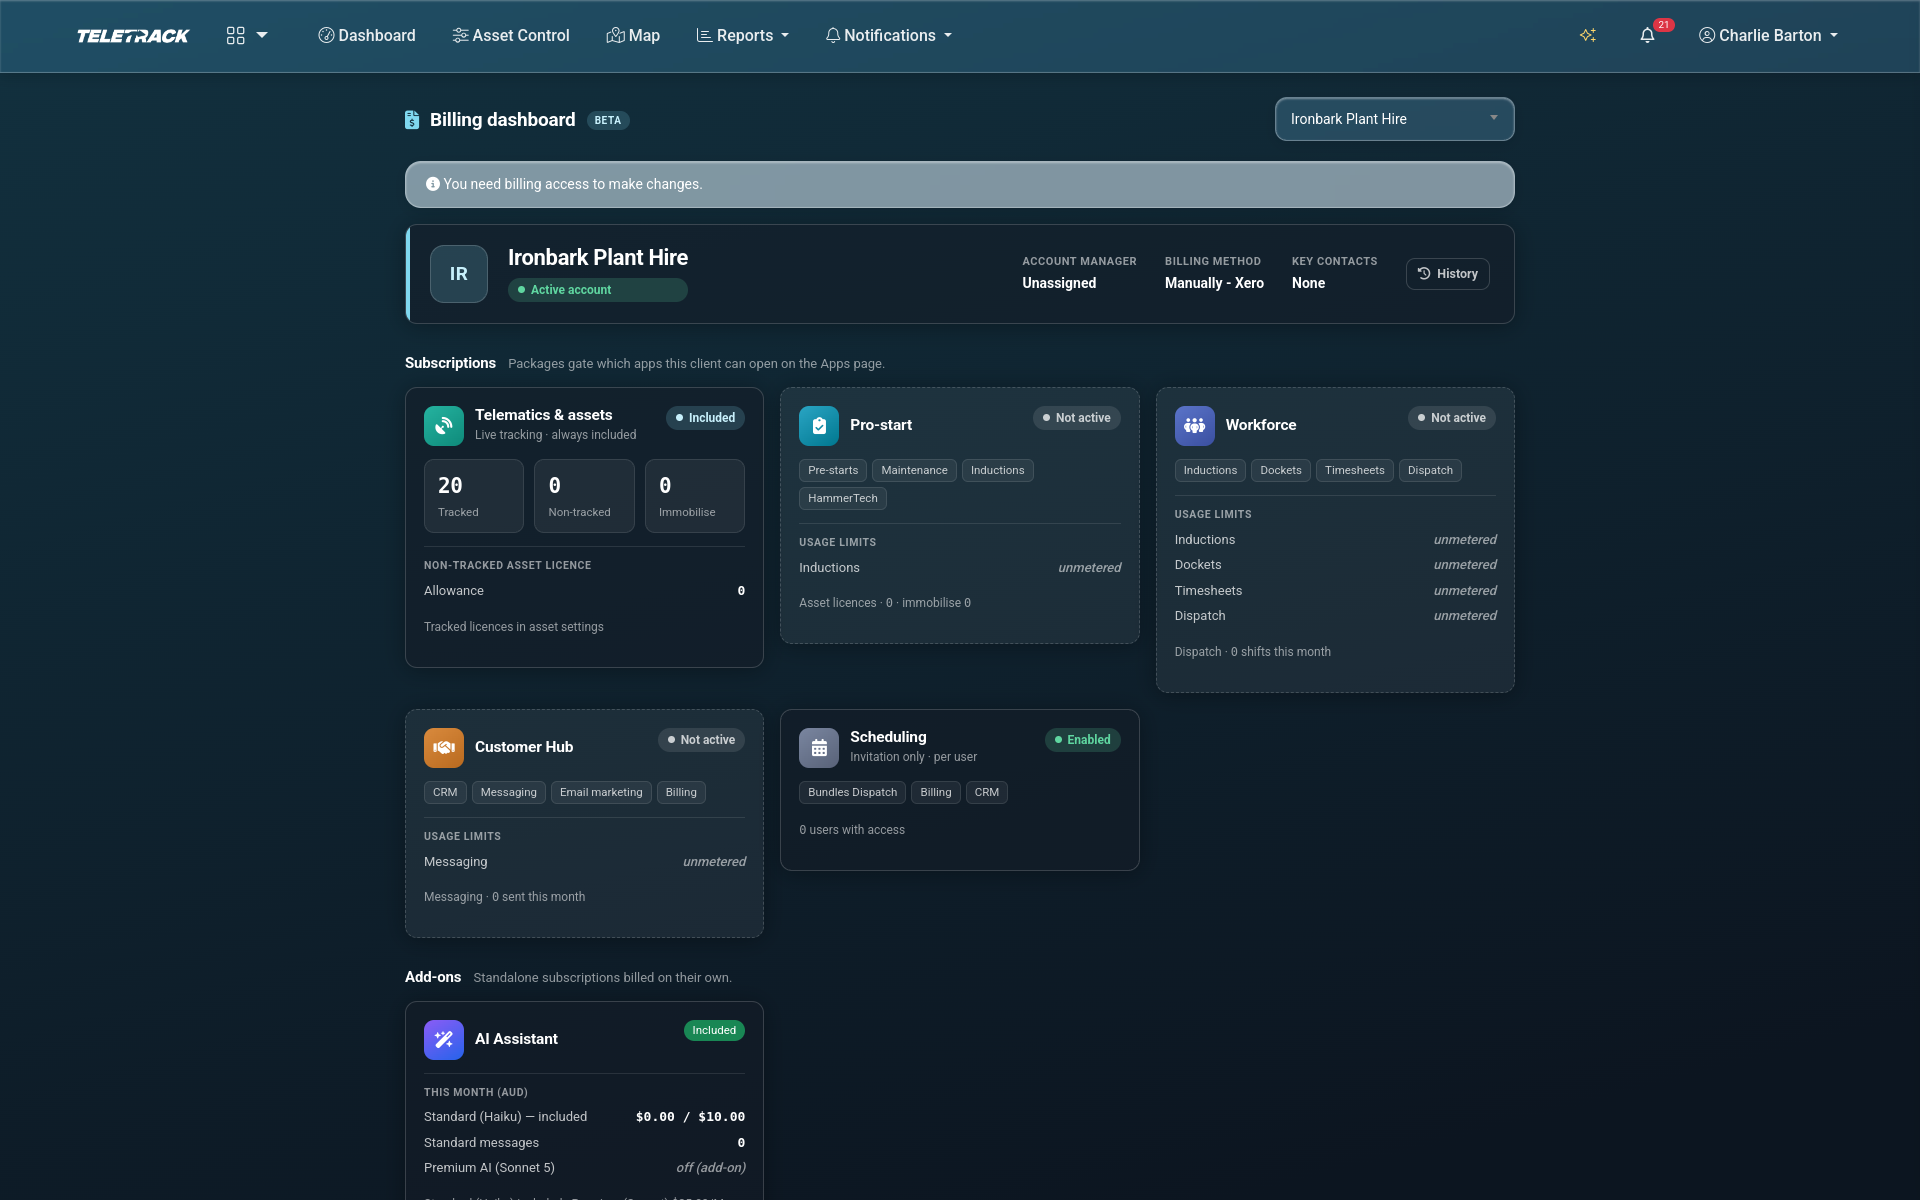Open Charlie Barton user menu
Image resolution: width=1920 pixels, height=1200 pixels.
(x=1769, y=35)
